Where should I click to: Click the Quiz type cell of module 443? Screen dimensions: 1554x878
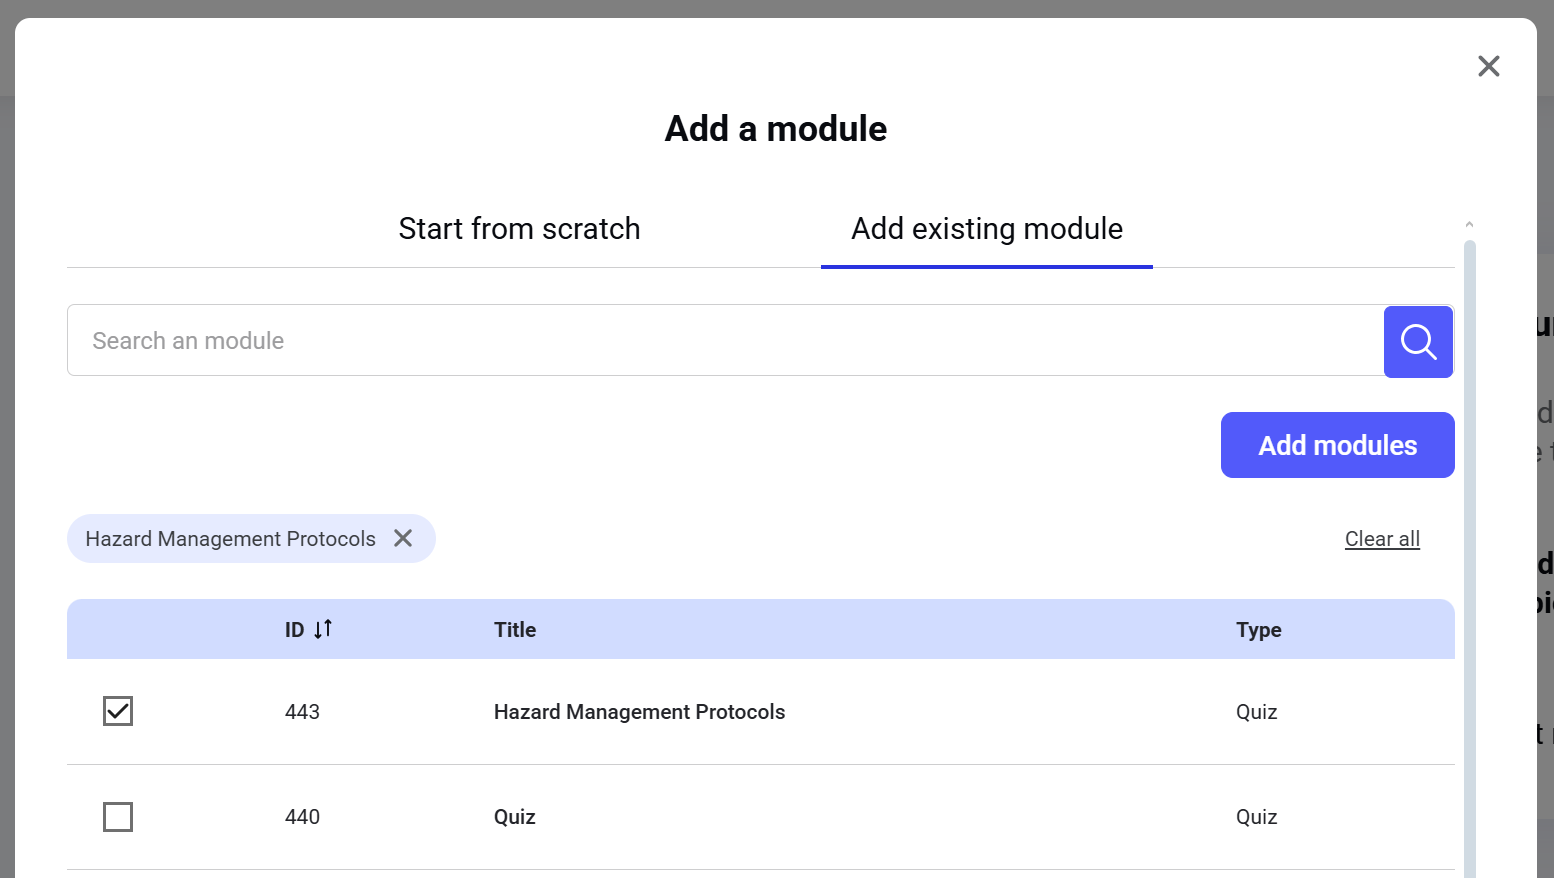pyautogui.click(x=1256, y=712)
